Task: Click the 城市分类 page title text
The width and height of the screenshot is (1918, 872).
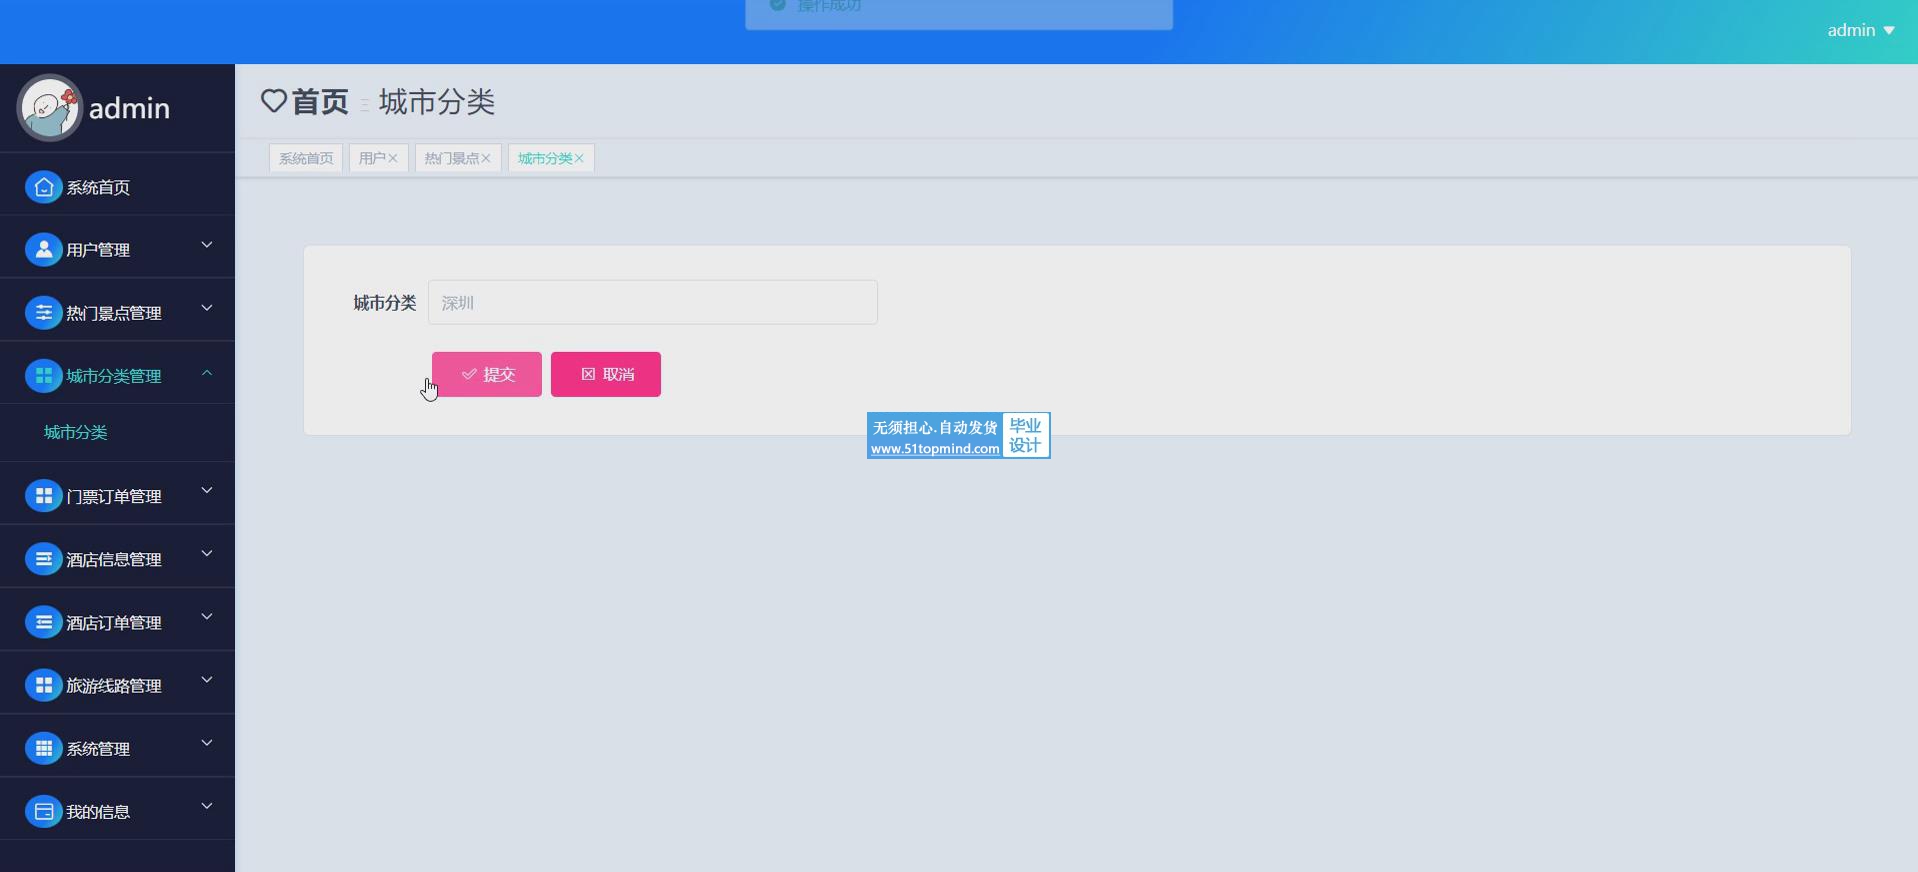Action: (x=437, y=101)
